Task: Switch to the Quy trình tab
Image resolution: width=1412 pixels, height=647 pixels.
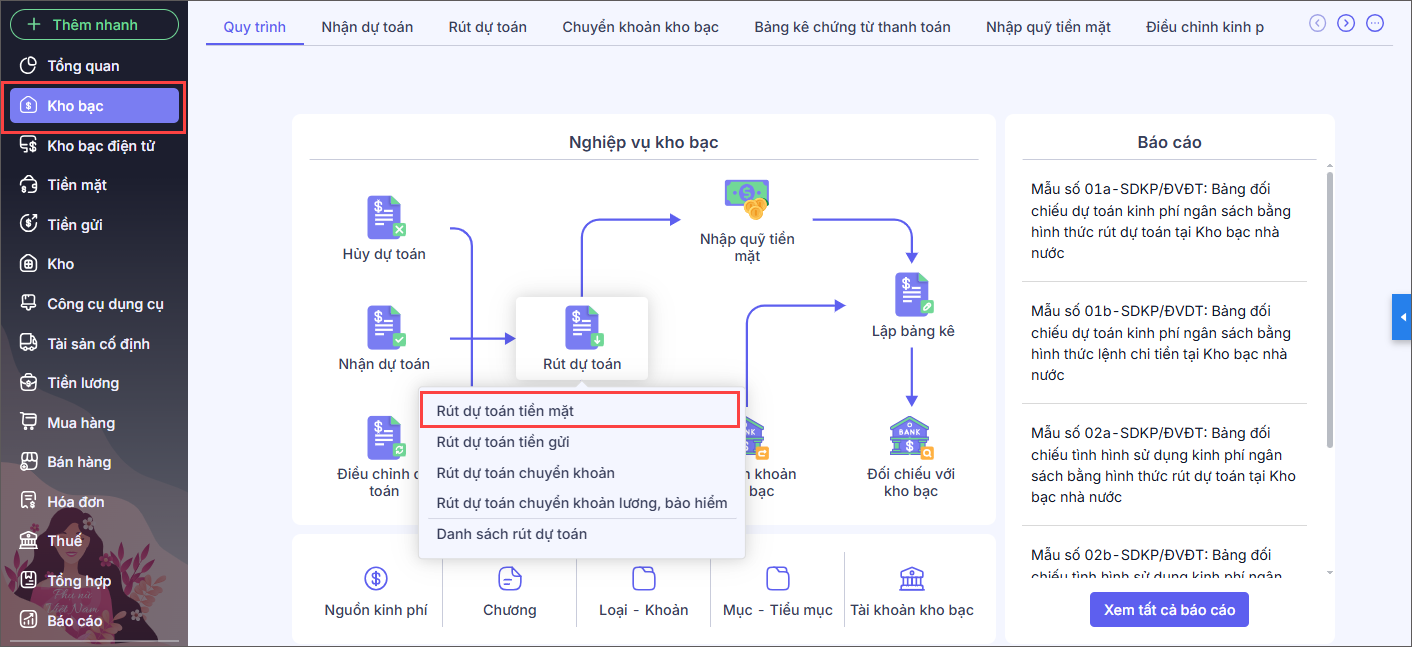Action: (255, 27)
